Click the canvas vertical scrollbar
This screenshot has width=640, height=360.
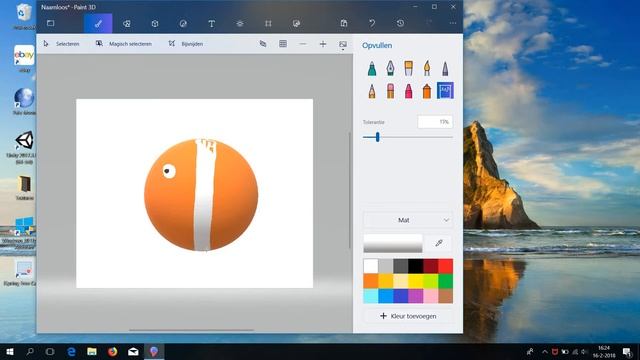coord(349,190)
